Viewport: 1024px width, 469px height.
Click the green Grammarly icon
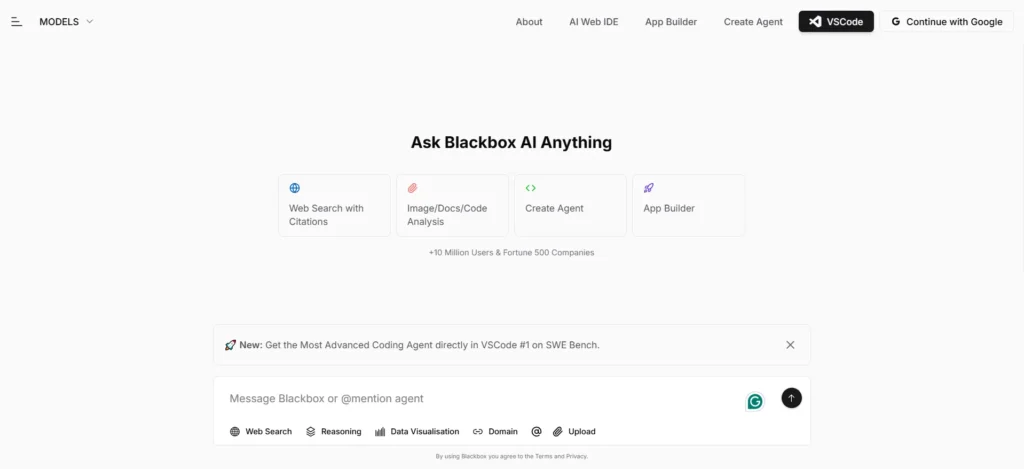click(755, 401)
